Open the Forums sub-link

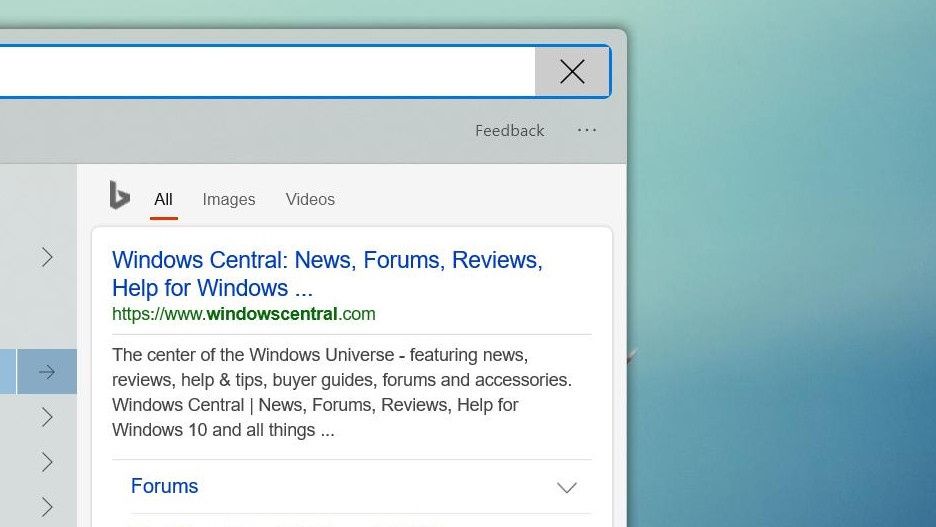click(164, 486)
